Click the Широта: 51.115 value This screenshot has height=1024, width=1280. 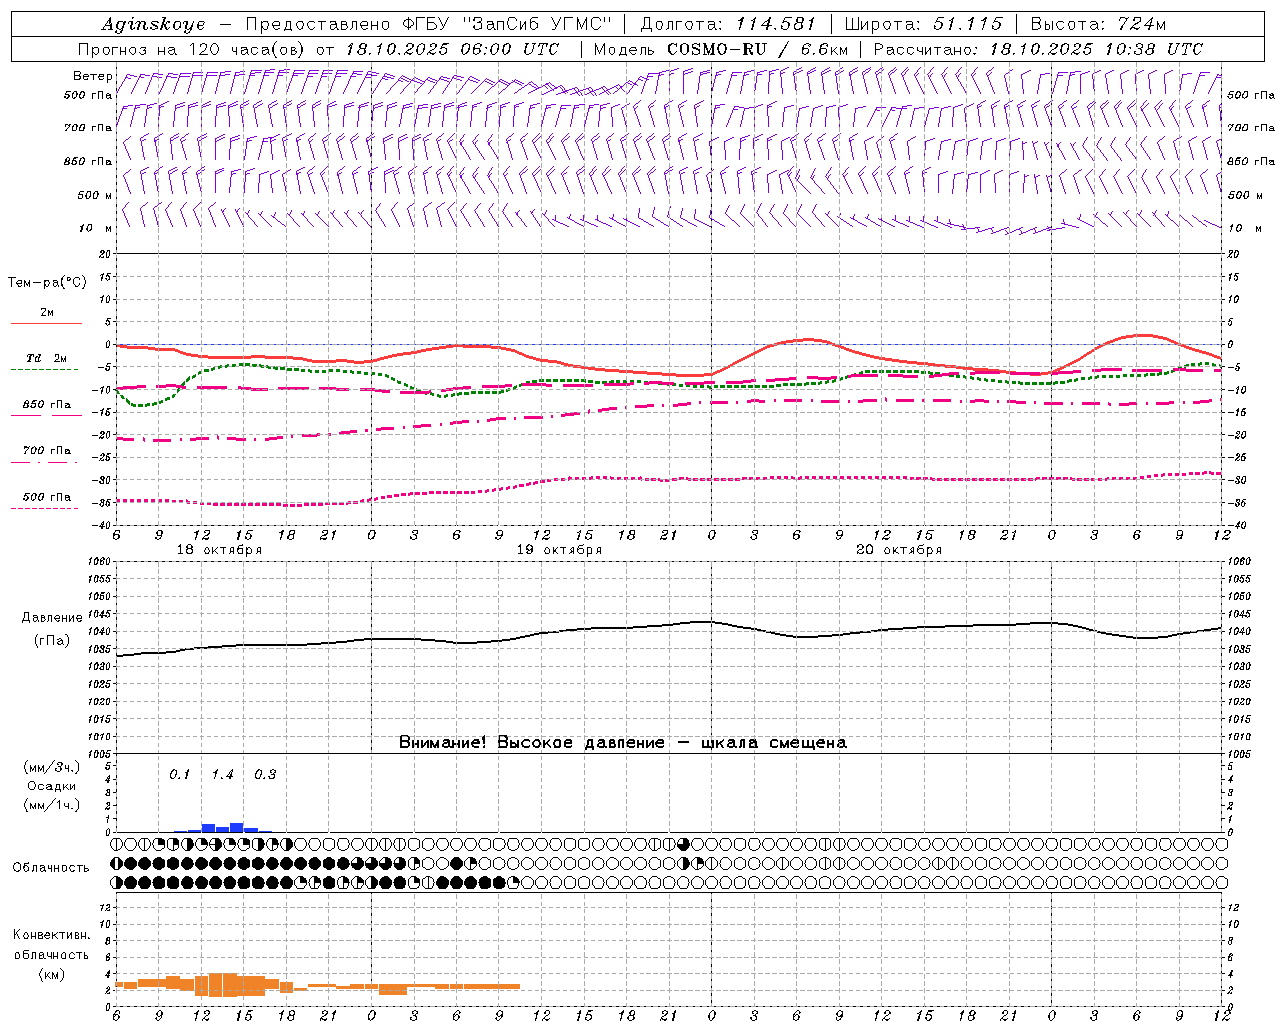coord(923,24)
